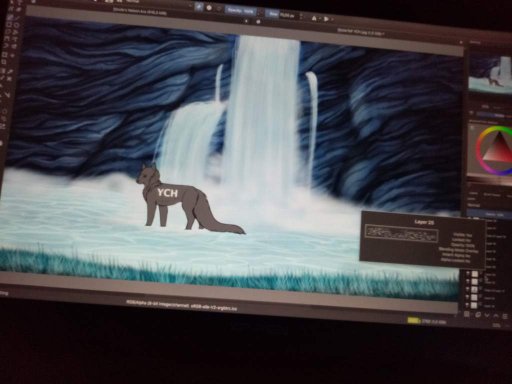Screen dimensions: 512x384
Task: Click the horizontal mirror tool icon
Action: (x=314, y=18)
